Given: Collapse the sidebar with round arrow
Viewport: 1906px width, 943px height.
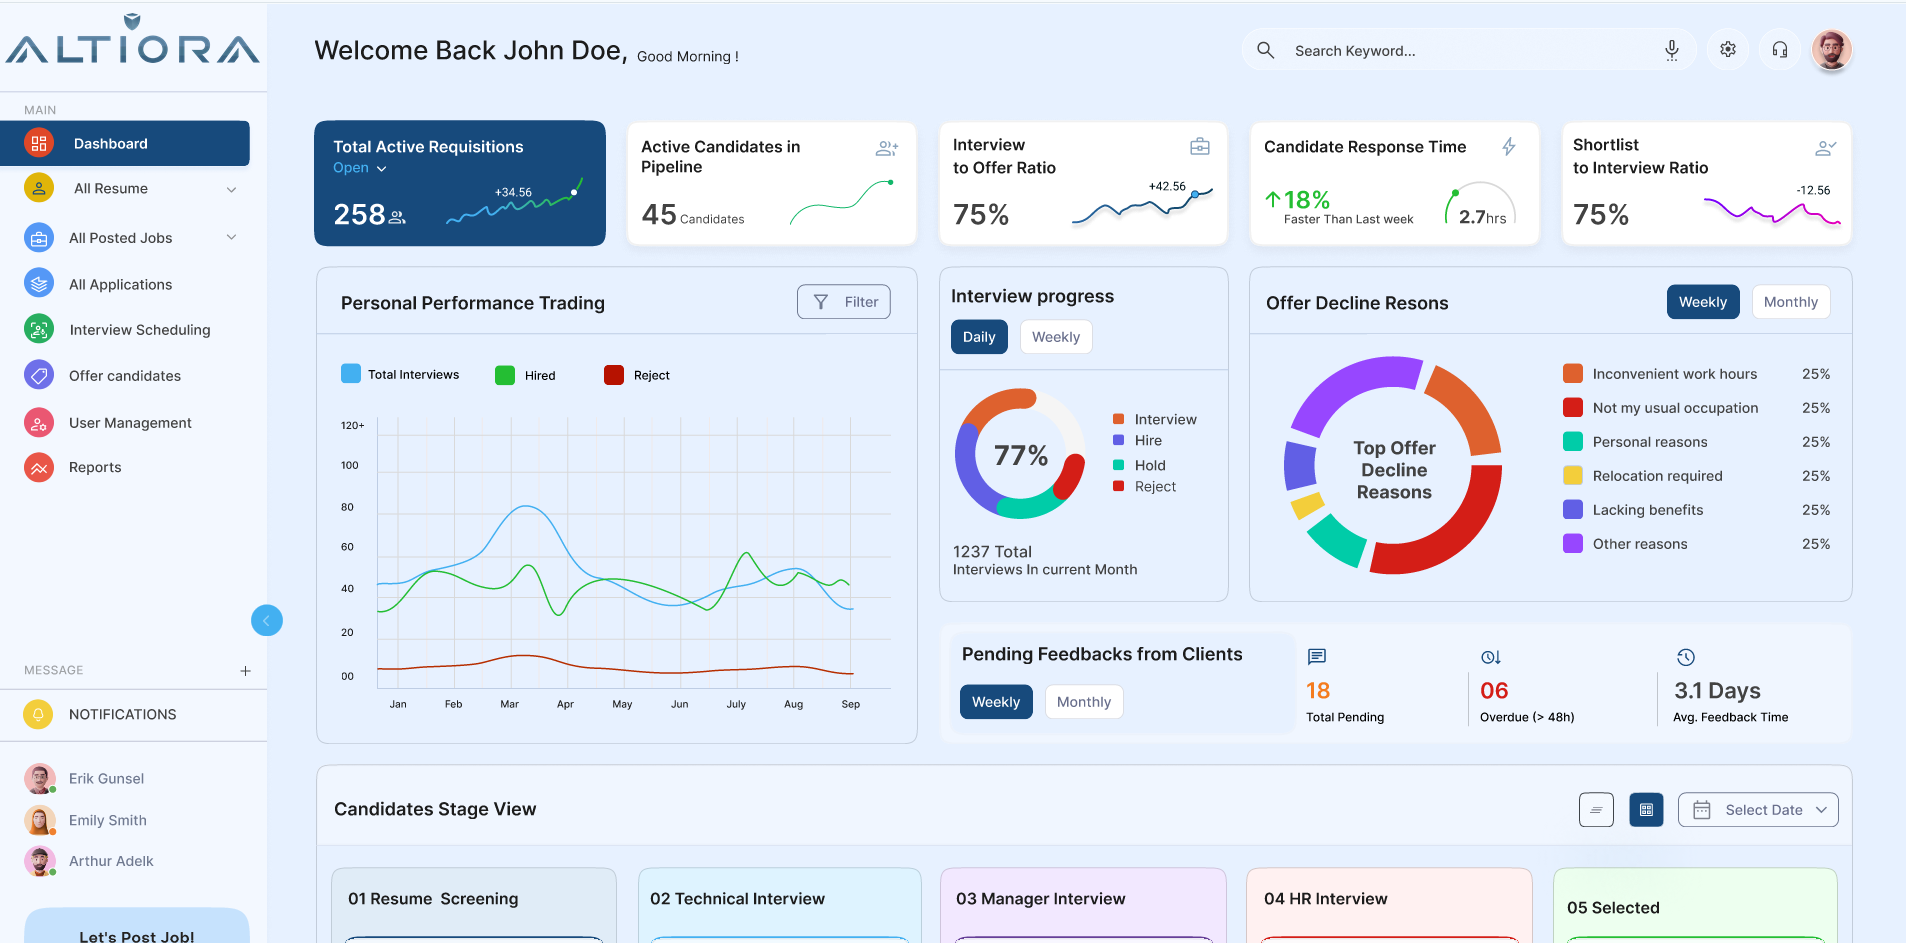Looking at the screenshot, I should [x=267, y=621].
